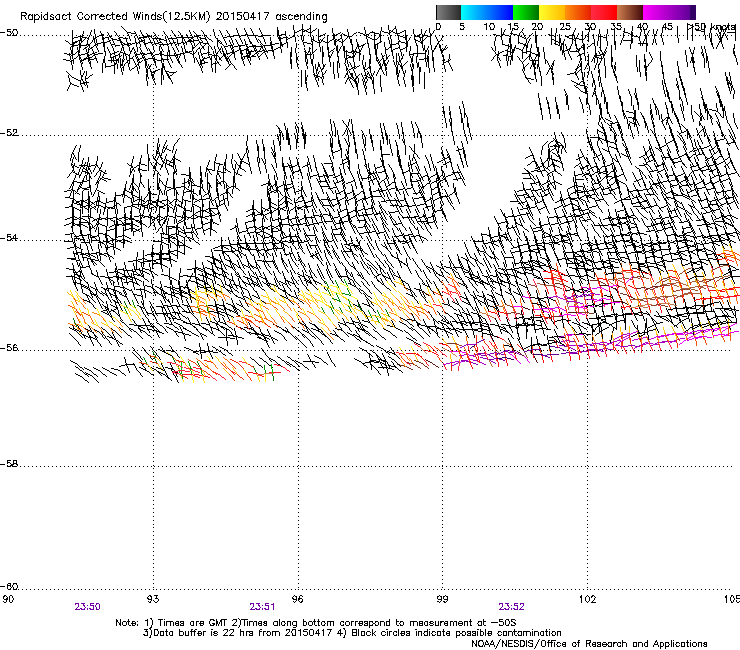Image resolution: width=740 pixels, height=650 pixels.
Task: Click the yellow 20-25 knots color swatch
Action: [x=552, y=12]
